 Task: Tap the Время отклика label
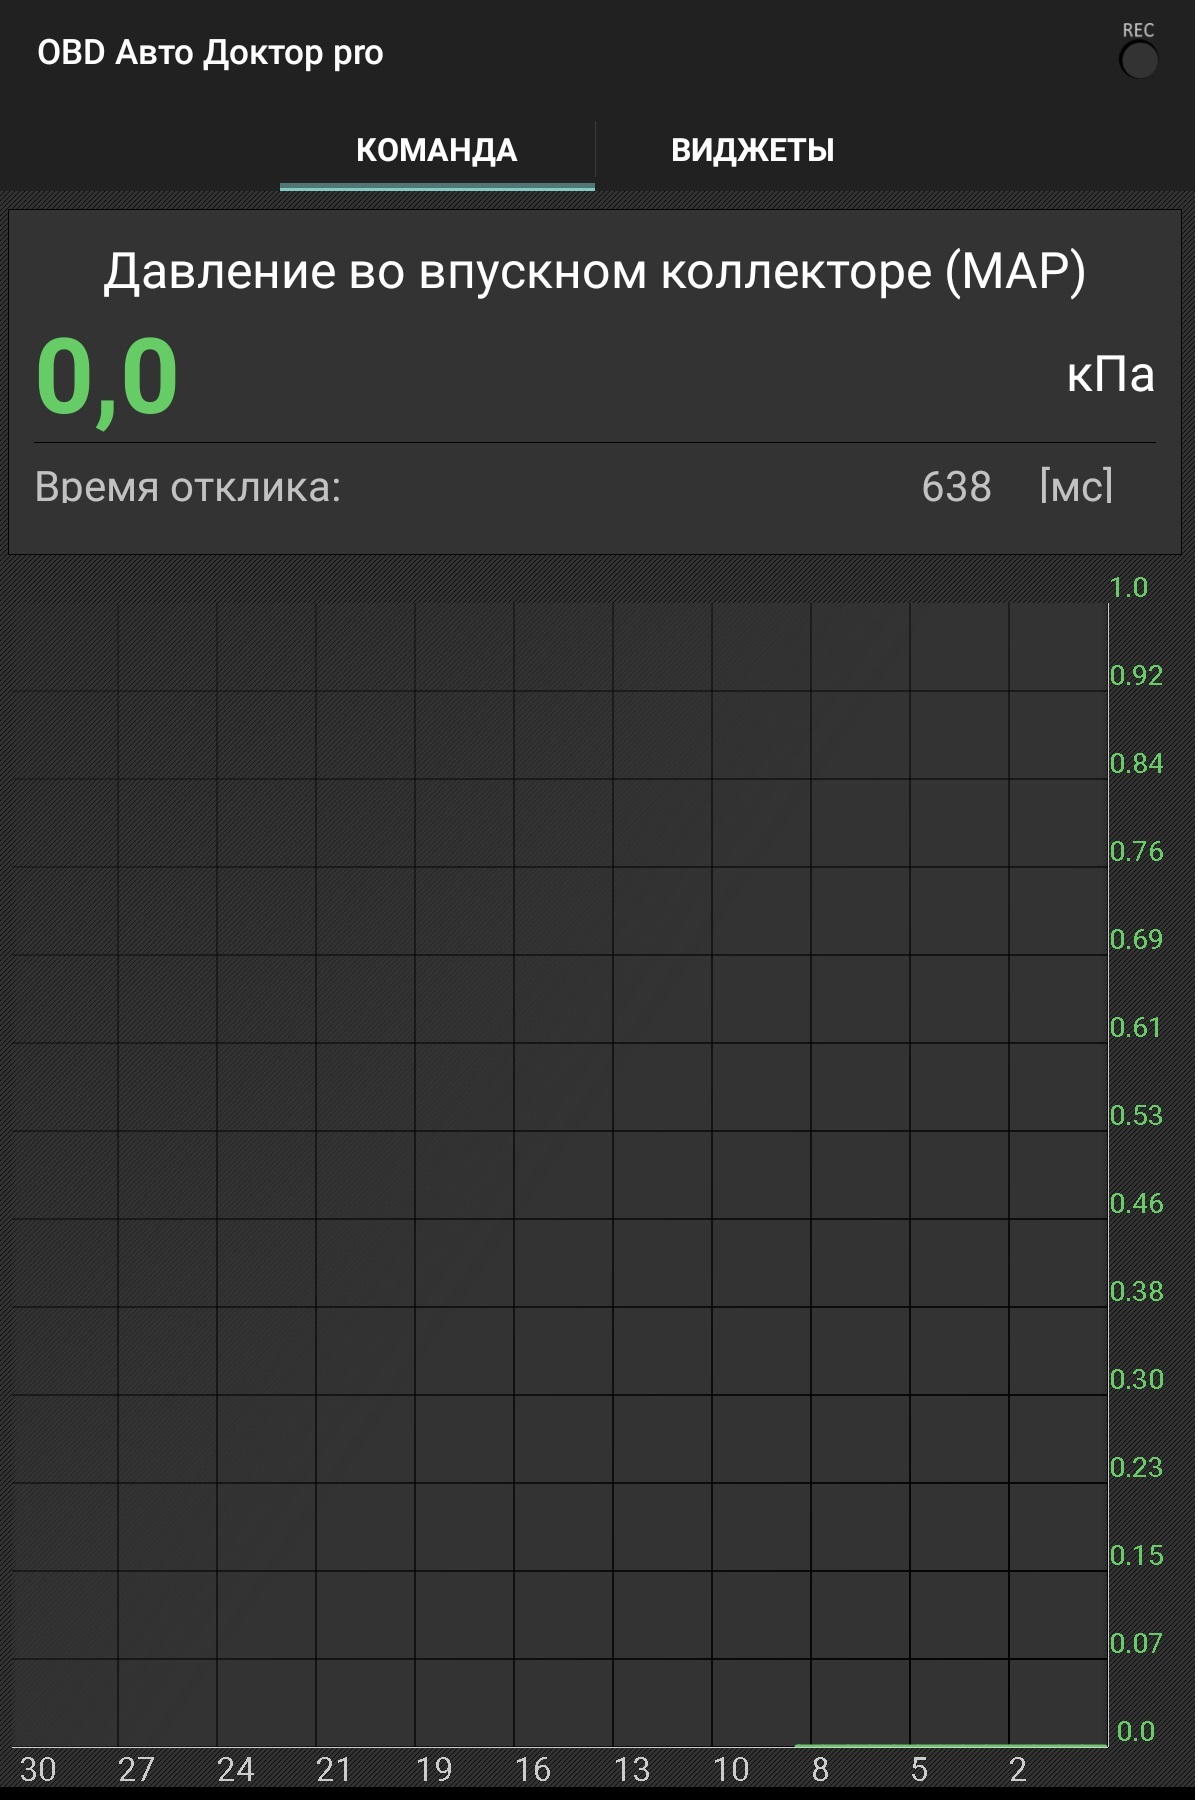tap(188, 487)
